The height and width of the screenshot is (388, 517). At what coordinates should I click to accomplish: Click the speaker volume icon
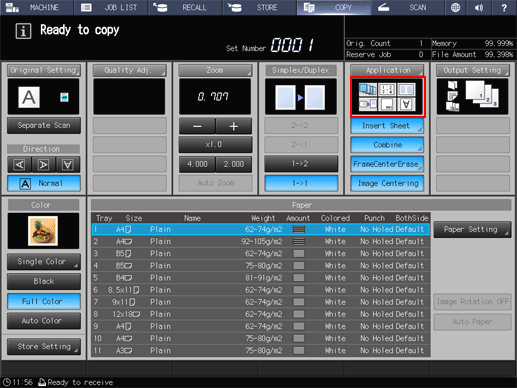[x=479, y=7]
